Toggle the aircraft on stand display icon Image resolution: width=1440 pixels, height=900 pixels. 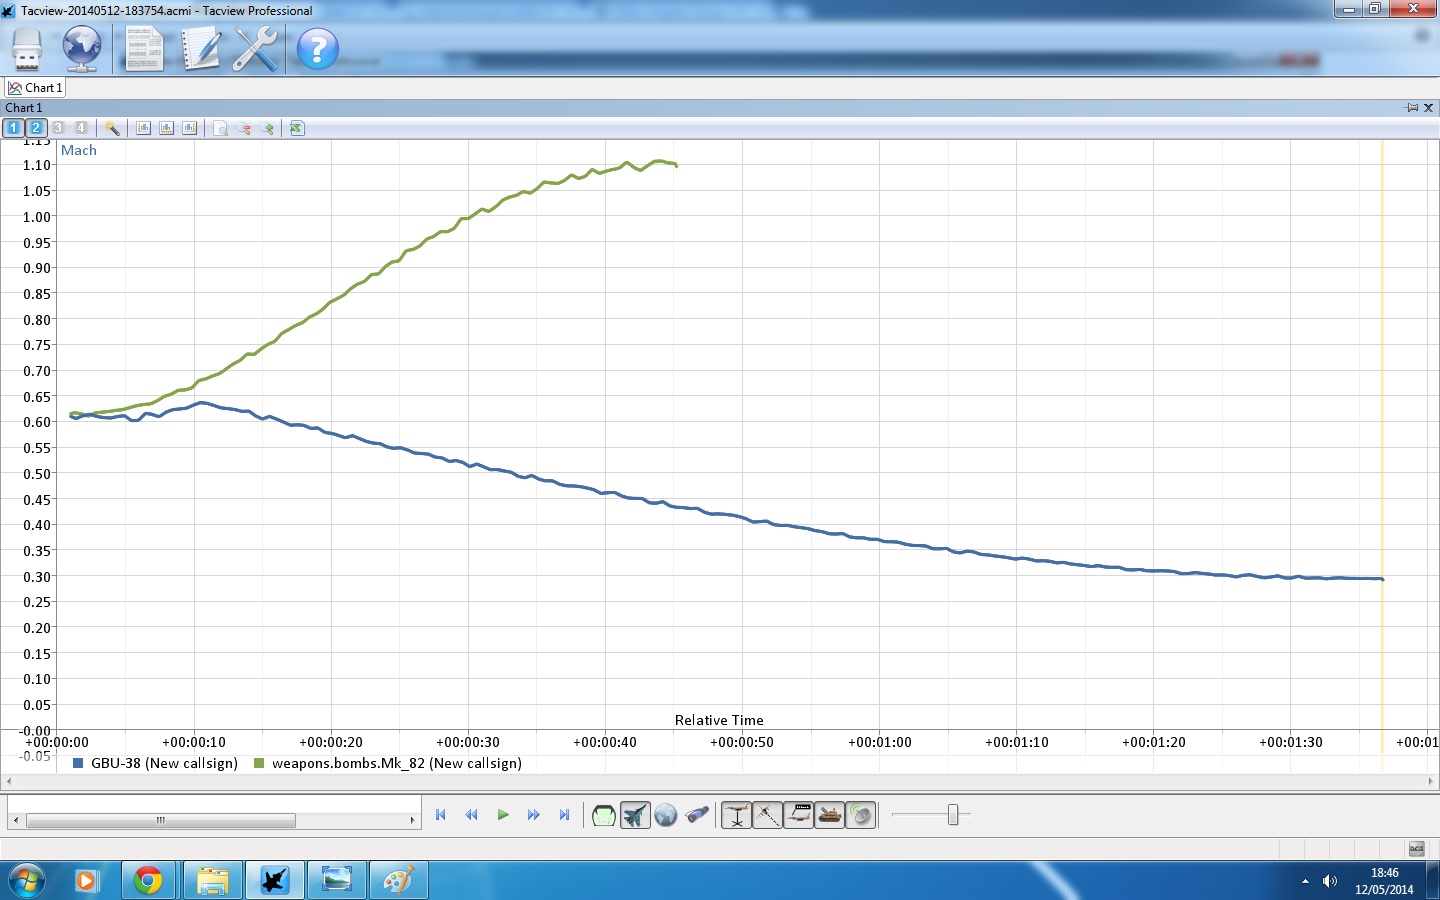[737, 816]
